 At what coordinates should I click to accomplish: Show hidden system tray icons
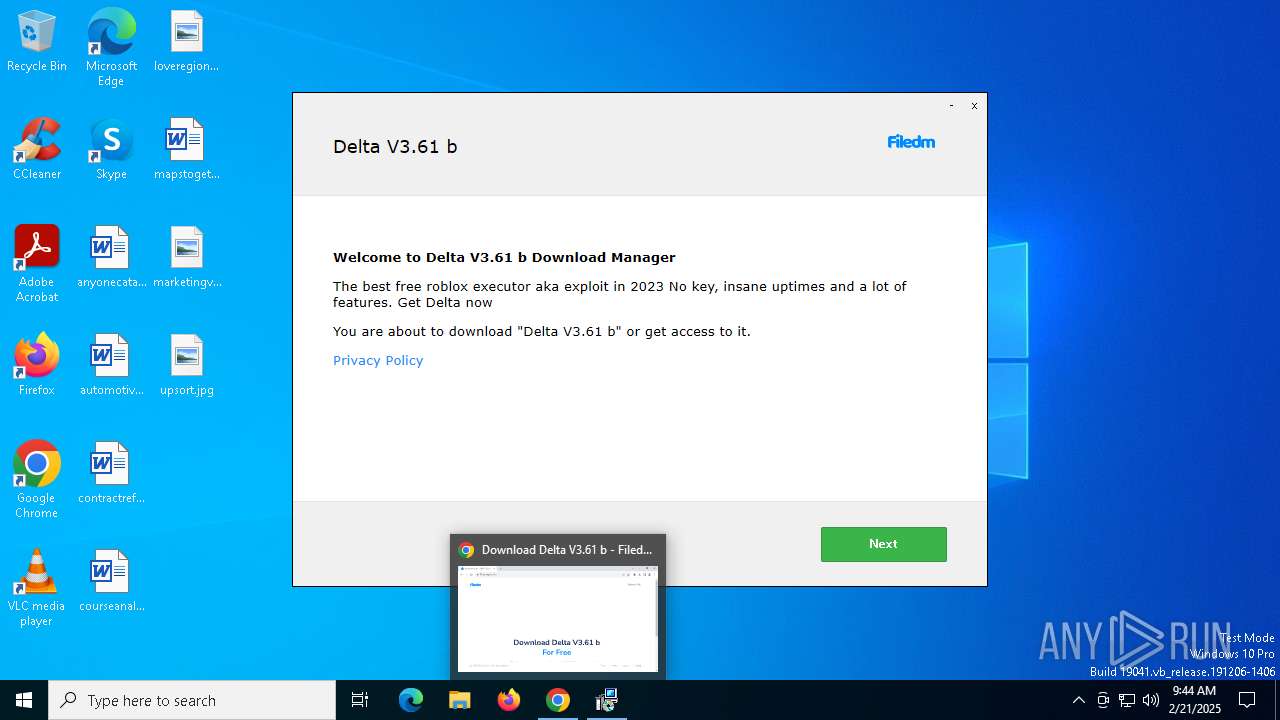[1078, 700]
